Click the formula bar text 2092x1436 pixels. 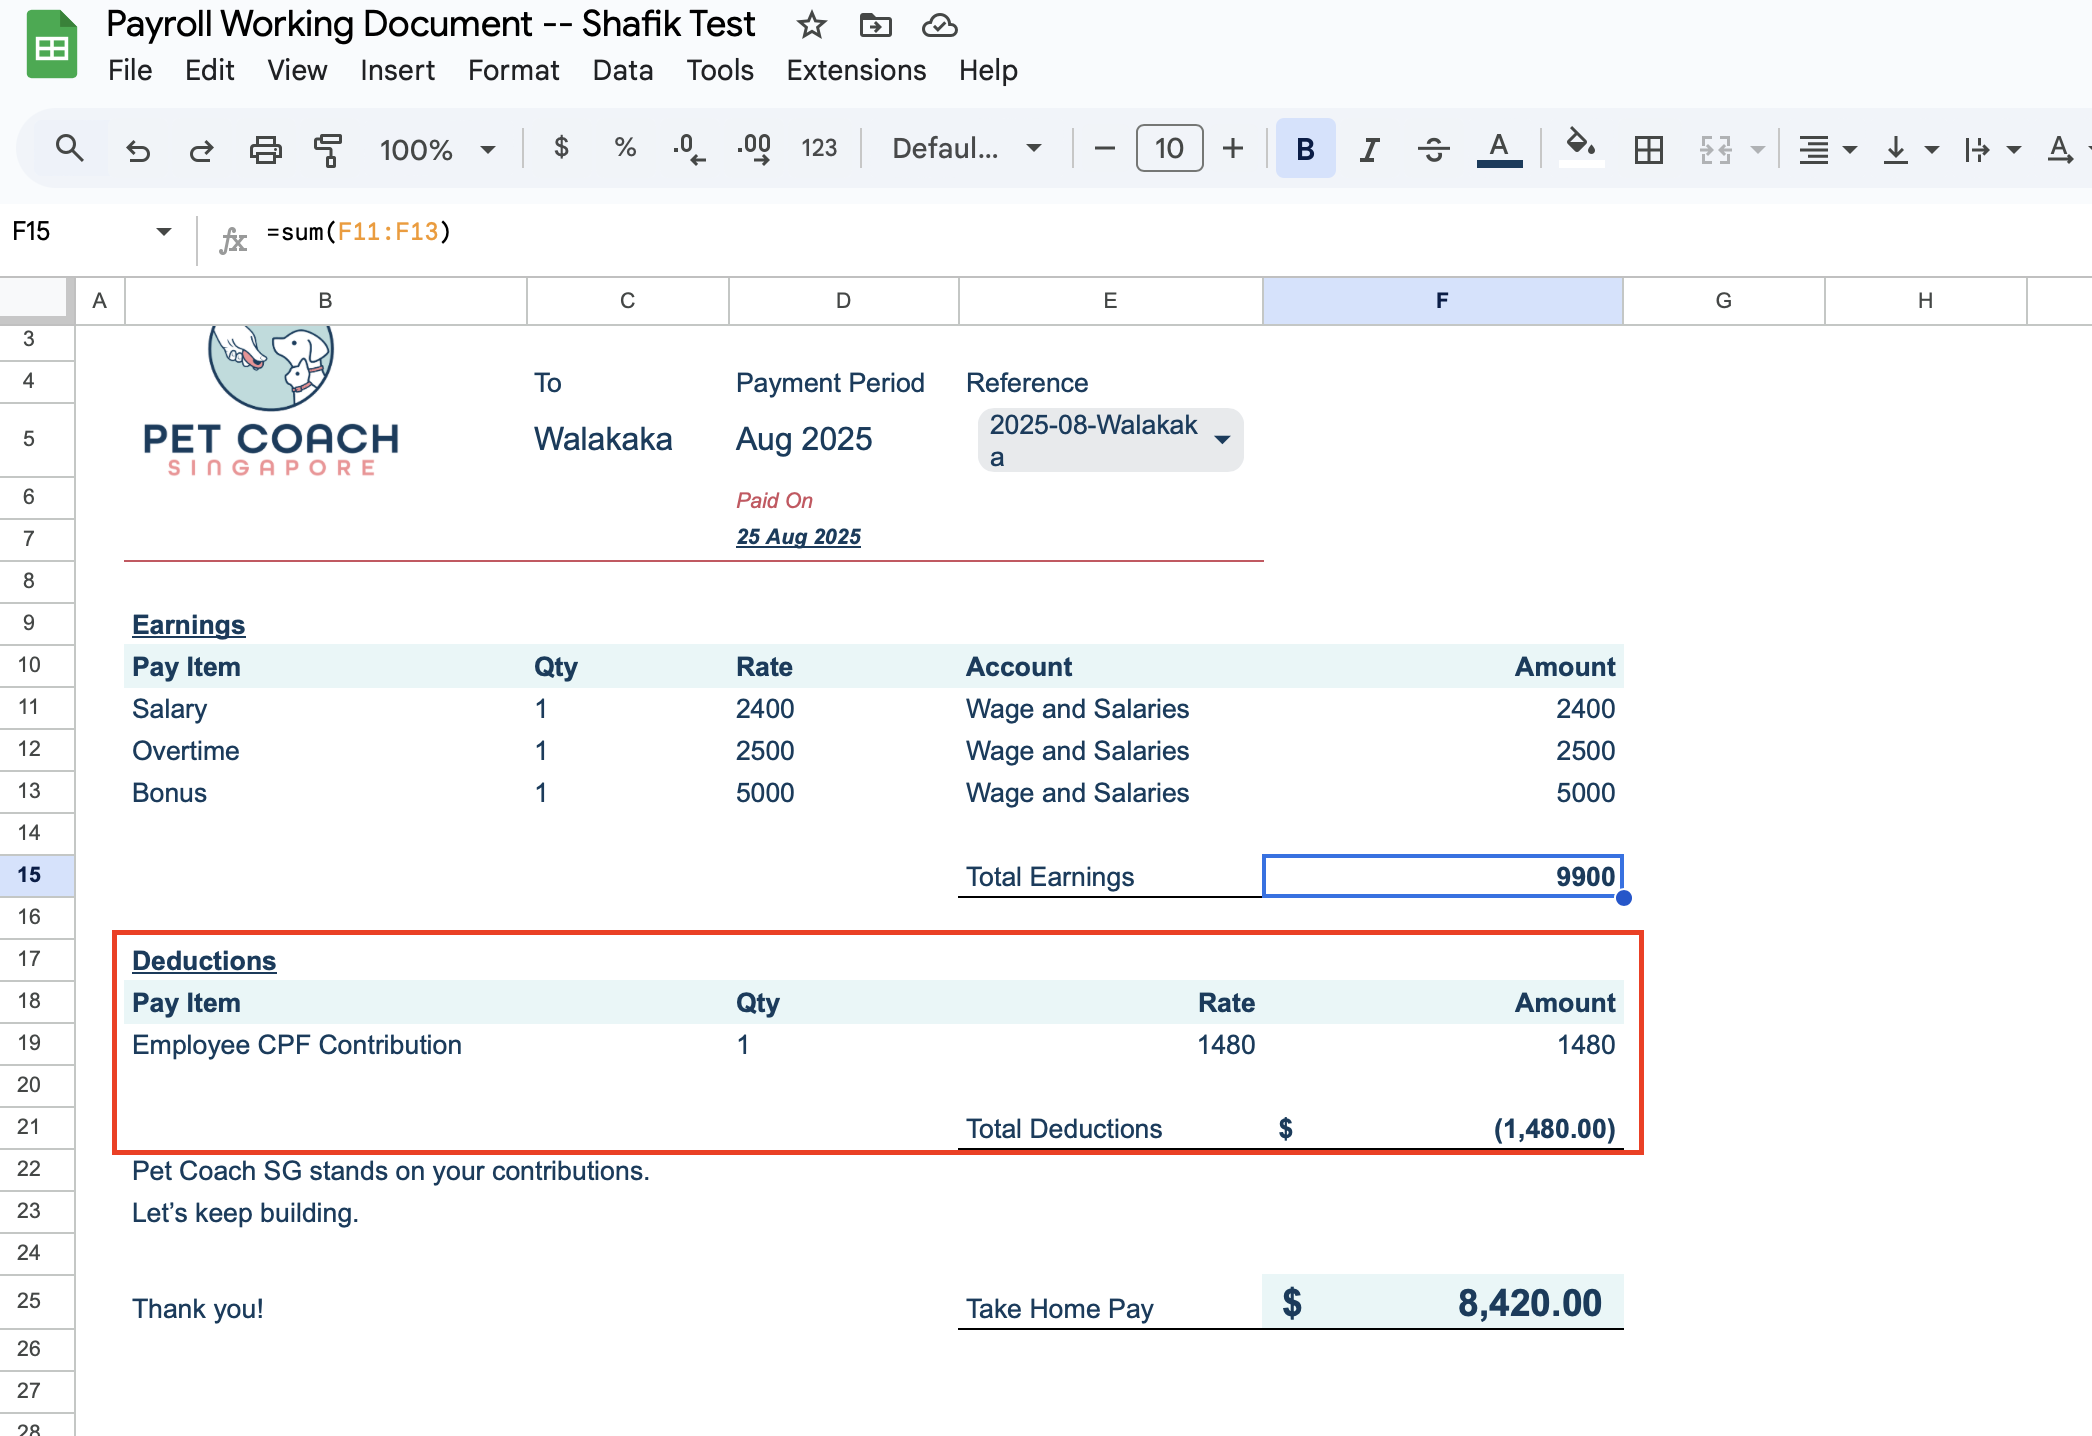point(358,232)
